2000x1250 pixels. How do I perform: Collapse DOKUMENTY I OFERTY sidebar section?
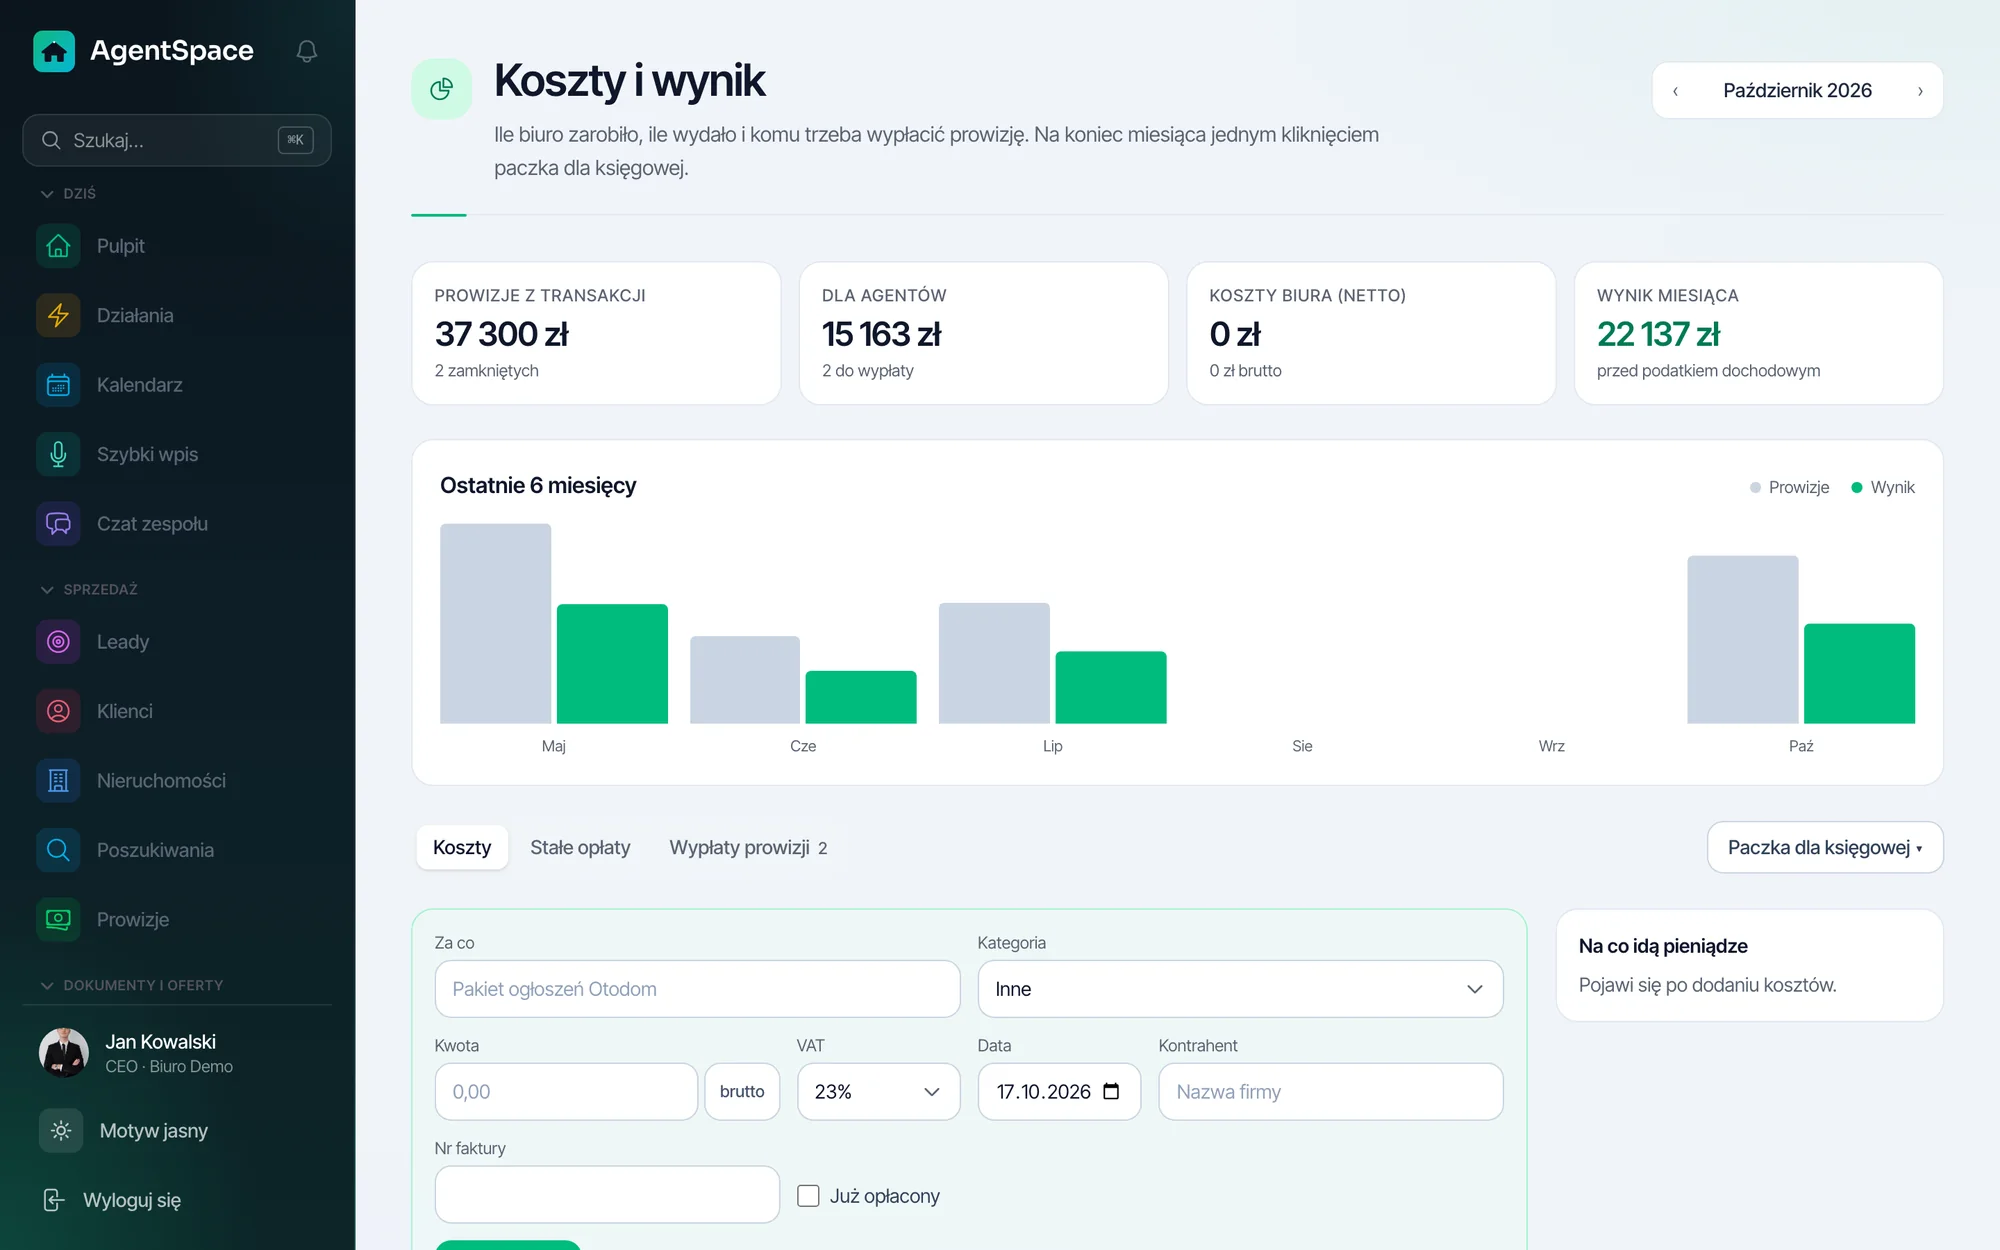click(x=131, y=985)
